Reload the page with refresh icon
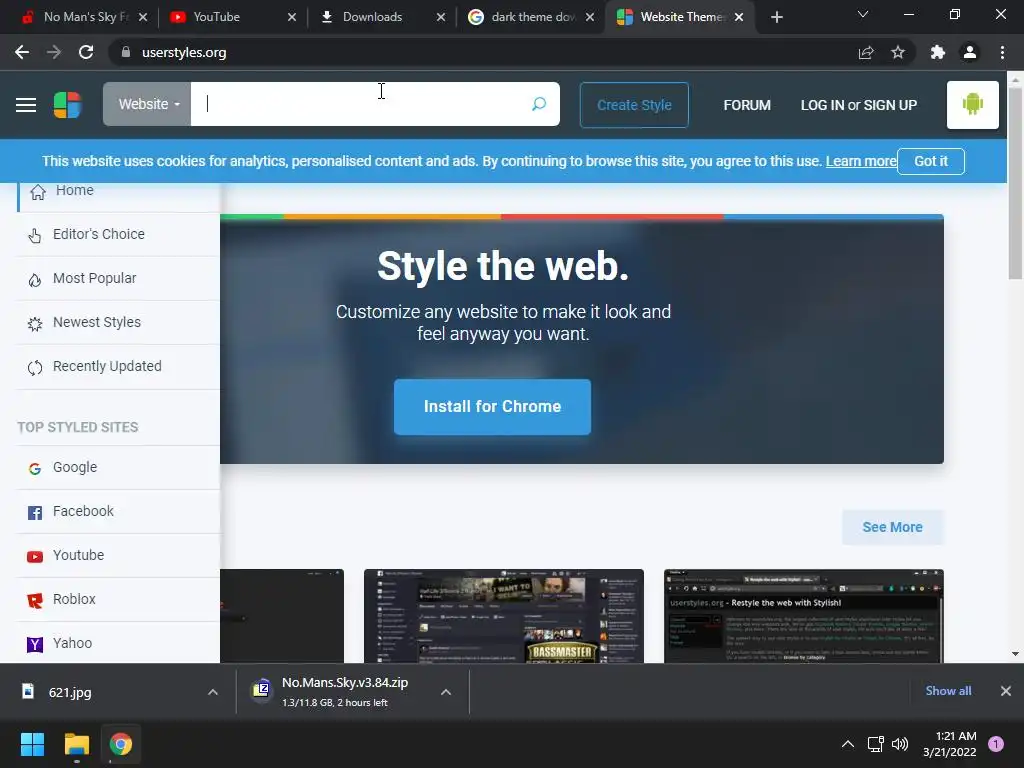The width and height of the screenshot is (1024, 768). (86, 52)
